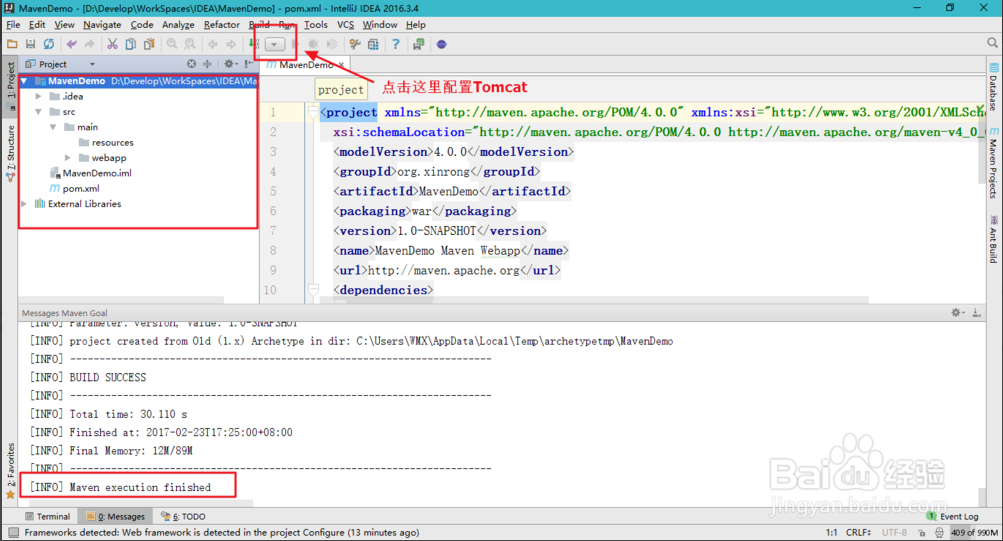Open the Terminal tool window tab
1003x541 pixels.
[47, 516]
